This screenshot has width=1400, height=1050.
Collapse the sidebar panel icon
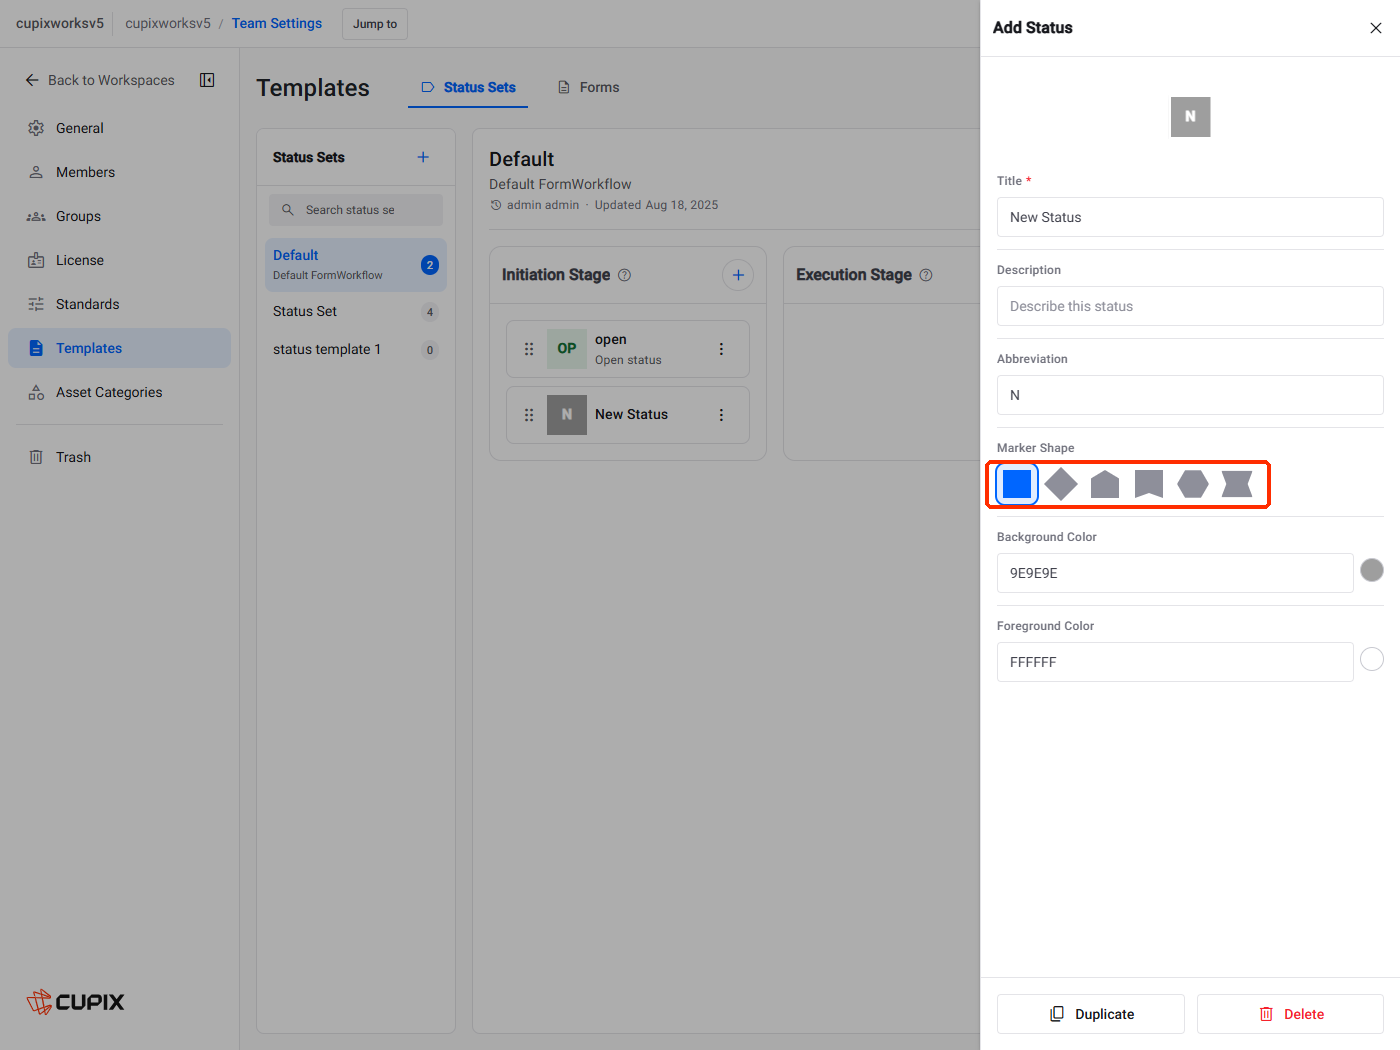207,80
